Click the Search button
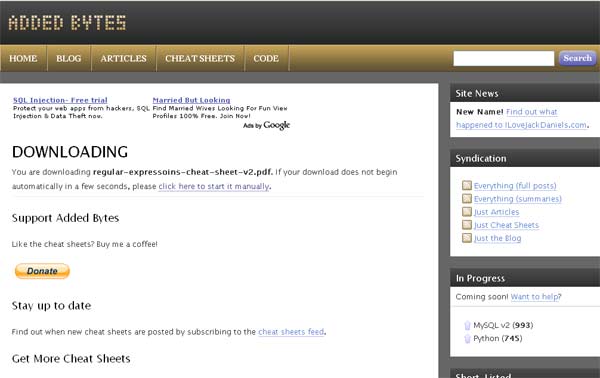Image resolution: width=600 pixels, height=378 pixels. (x=577, y=58)
